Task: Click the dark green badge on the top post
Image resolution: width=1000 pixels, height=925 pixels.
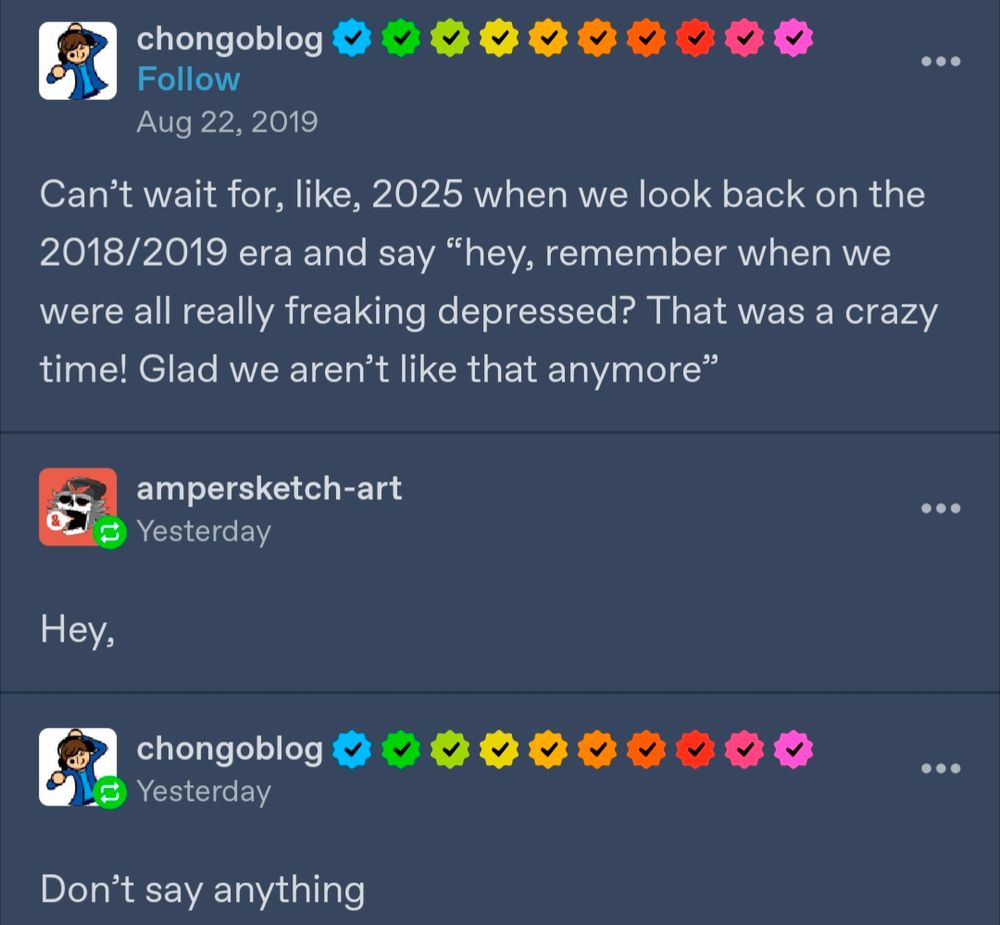Action: pos(401,38)
